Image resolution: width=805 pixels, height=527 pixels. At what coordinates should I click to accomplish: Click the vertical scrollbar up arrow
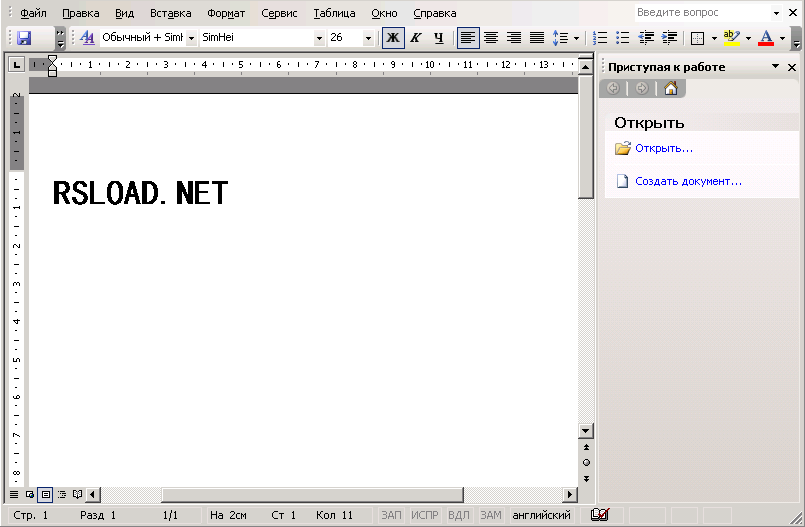coord(585,67)
